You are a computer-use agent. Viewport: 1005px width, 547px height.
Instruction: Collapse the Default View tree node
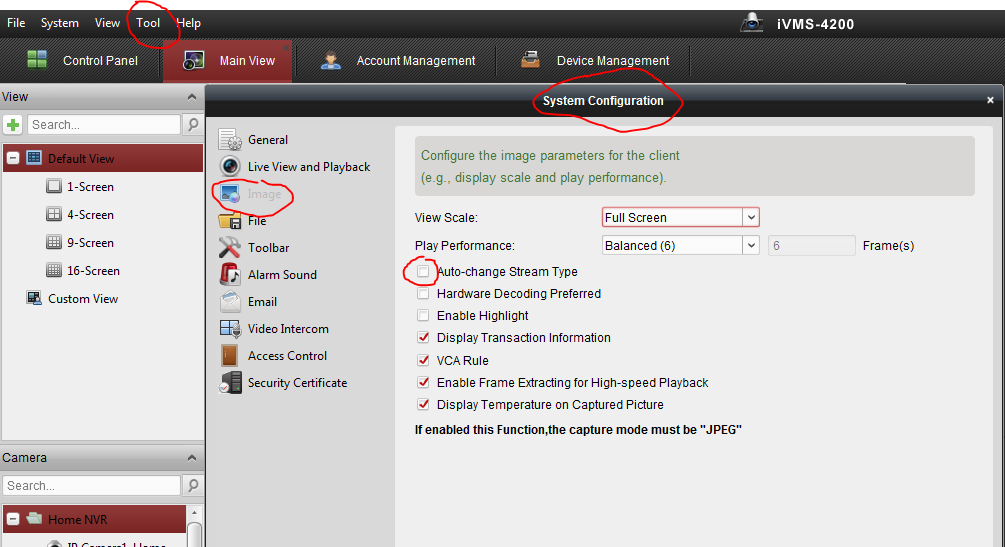[x=13, y=158]
